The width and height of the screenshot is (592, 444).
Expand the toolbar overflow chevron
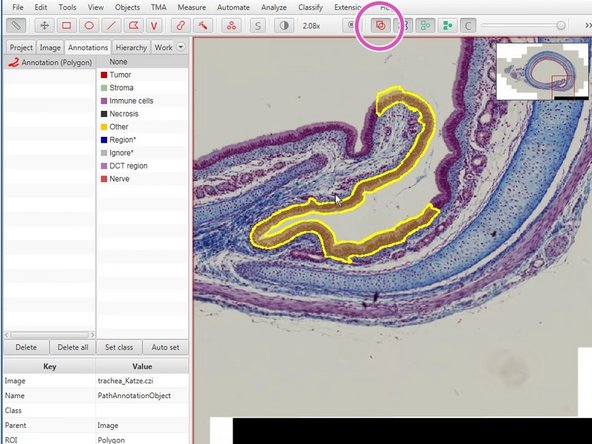click(588, 25)
